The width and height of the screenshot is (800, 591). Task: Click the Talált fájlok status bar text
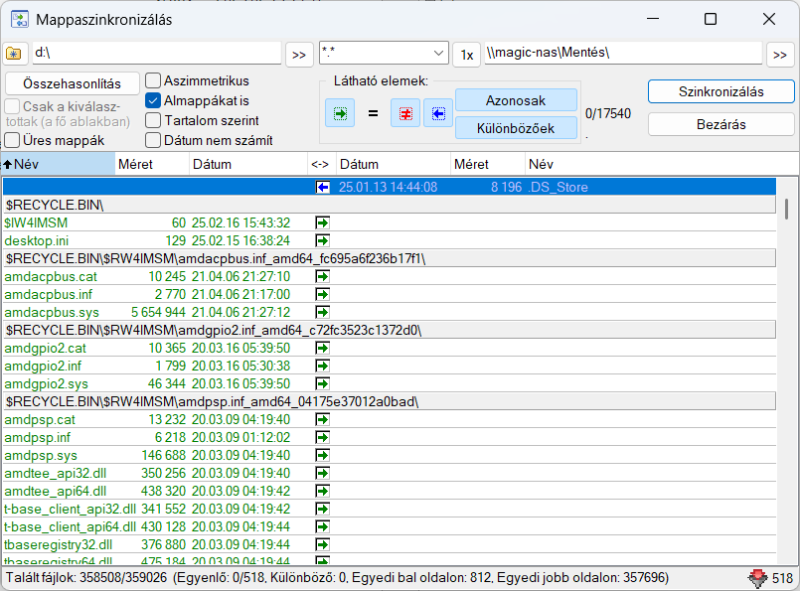337,578
